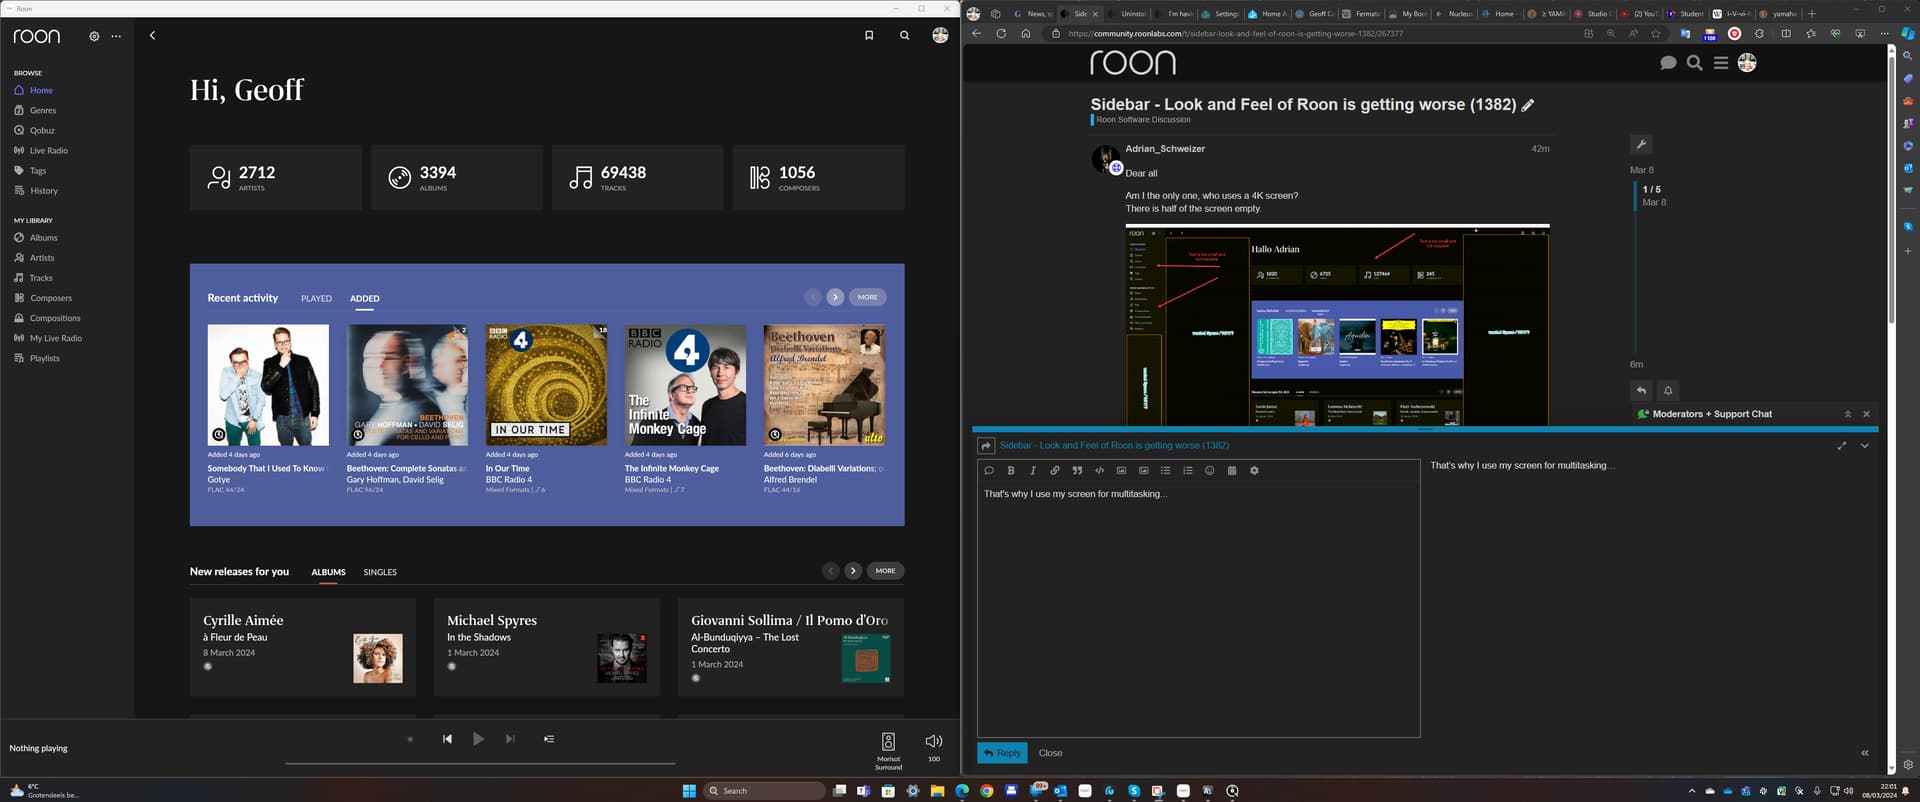Open the three-dots menu beside Roon logo

116,36
